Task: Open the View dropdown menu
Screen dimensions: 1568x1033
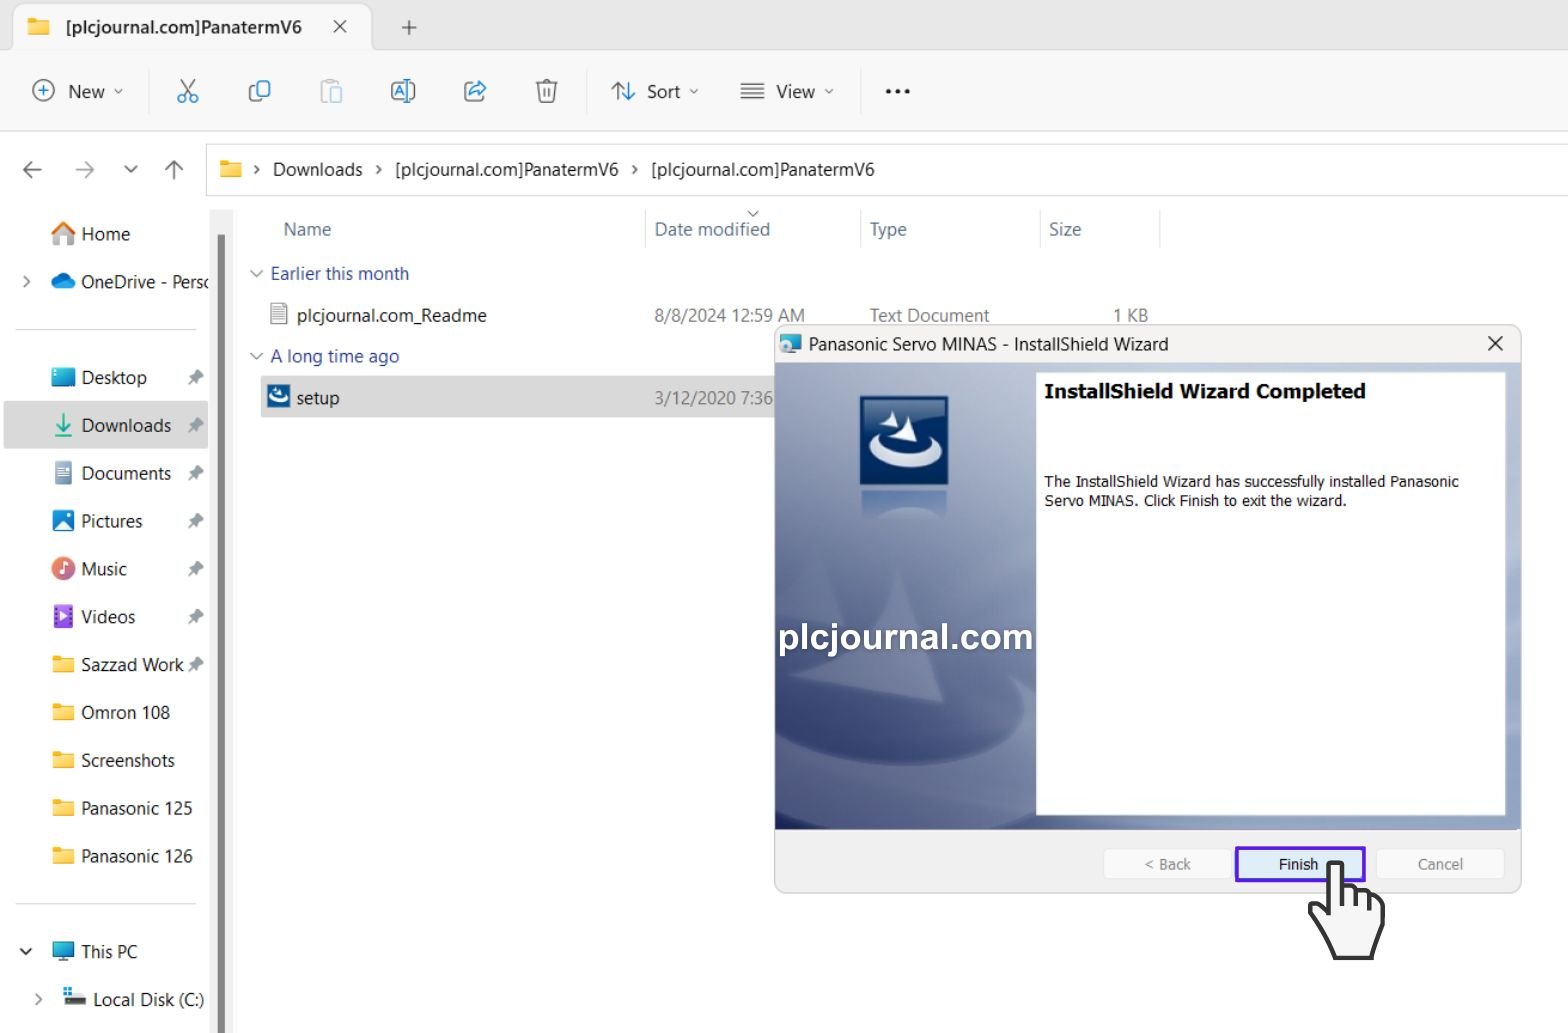Action: click(x=787, y=91)
